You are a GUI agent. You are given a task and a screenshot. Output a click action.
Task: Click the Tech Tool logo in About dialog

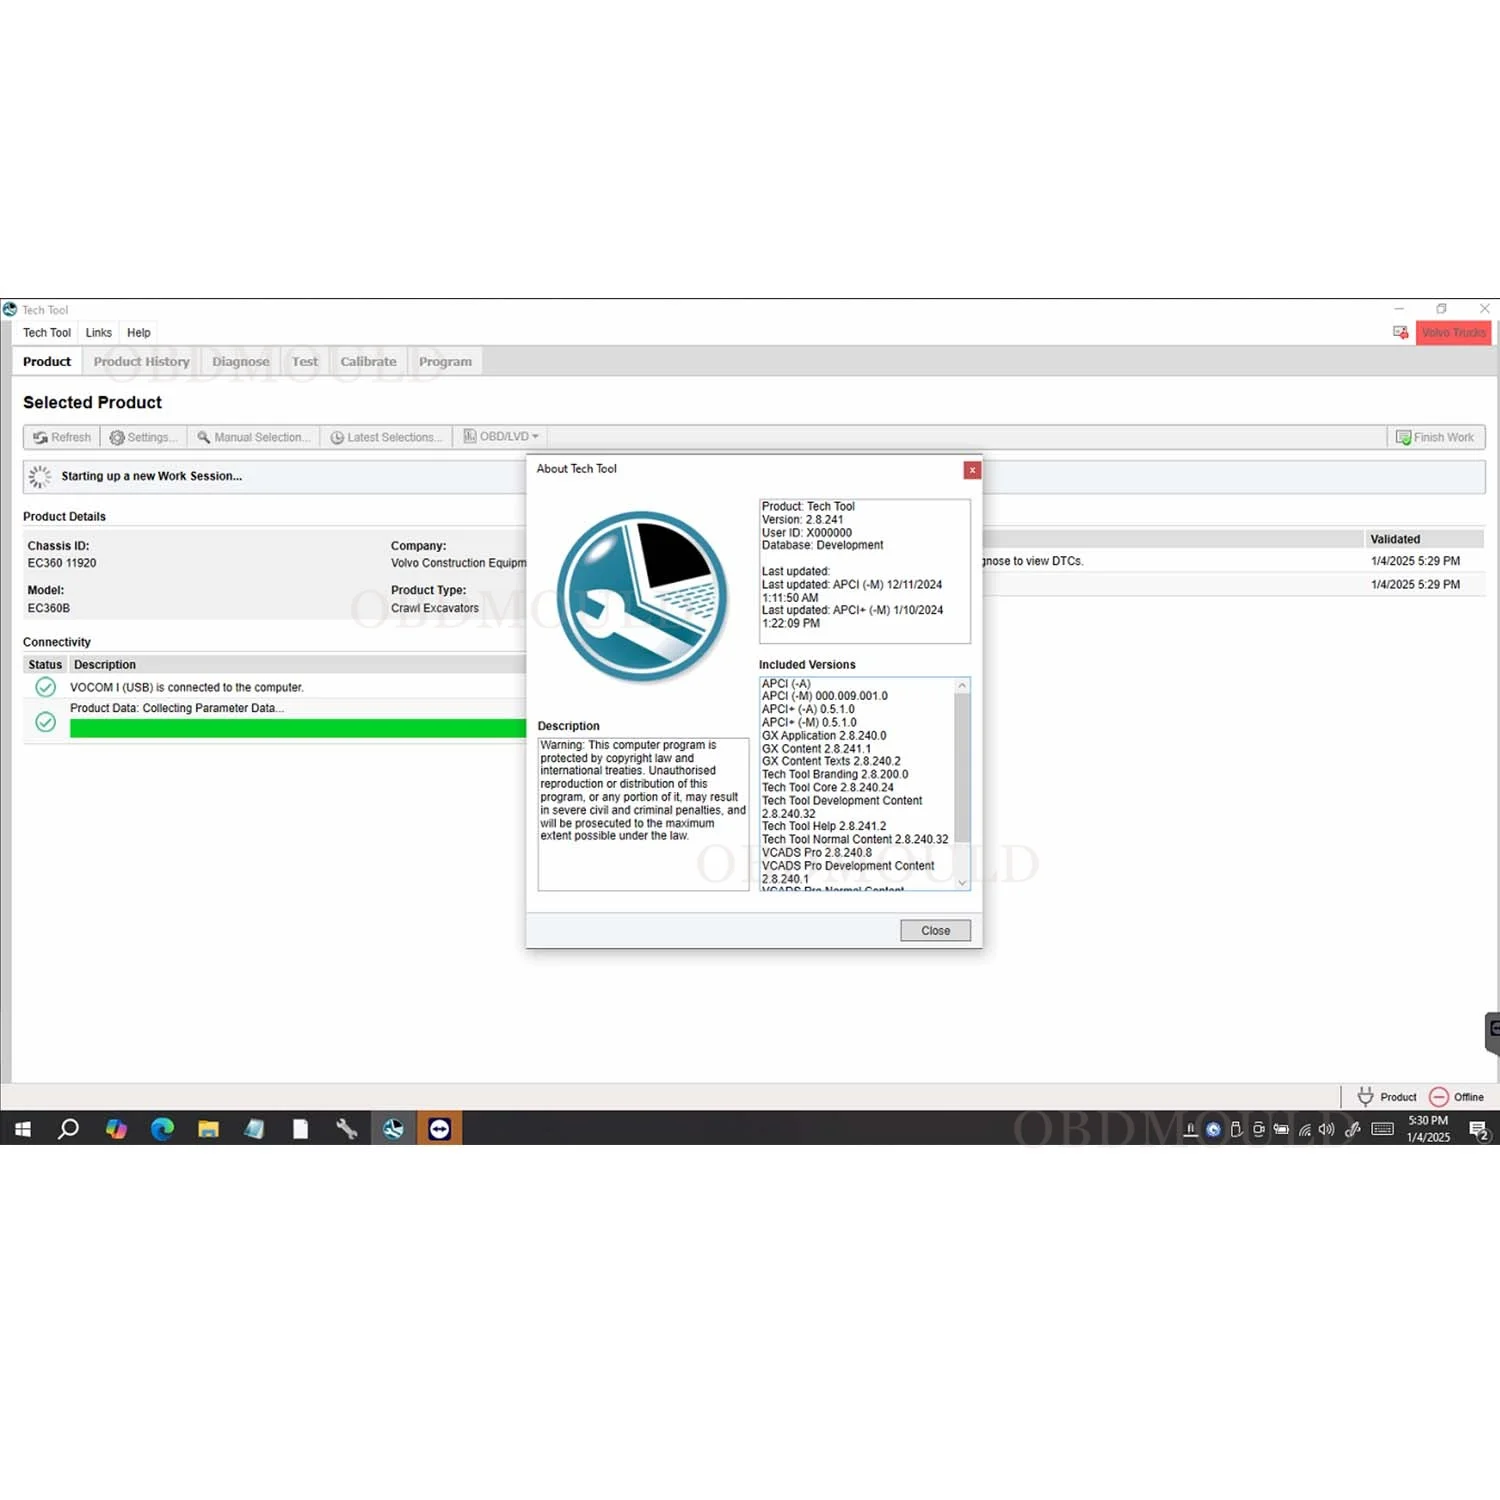click(x=642, y=597)
